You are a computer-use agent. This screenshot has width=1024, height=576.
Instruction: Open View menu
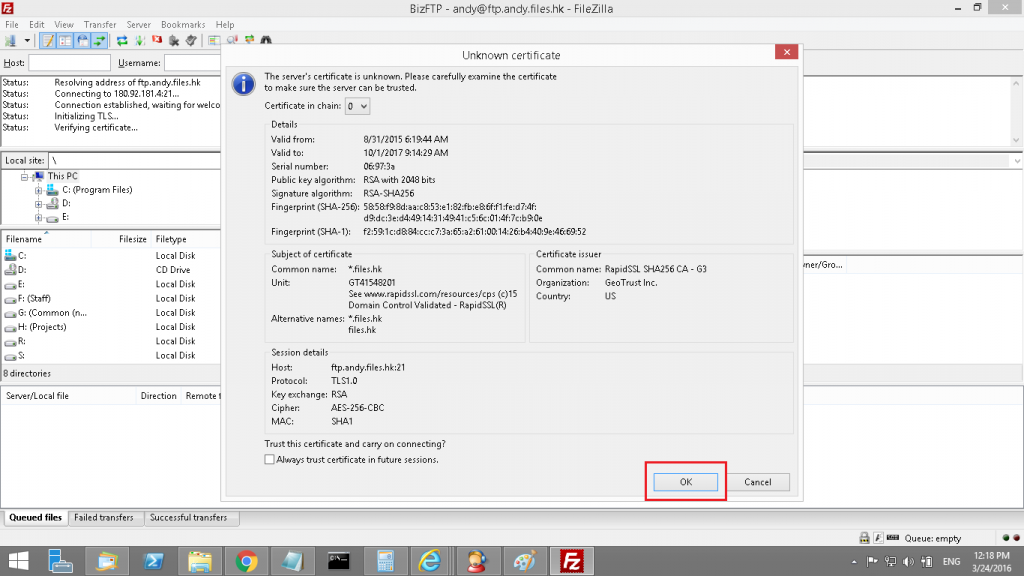[x=63, y=25]
